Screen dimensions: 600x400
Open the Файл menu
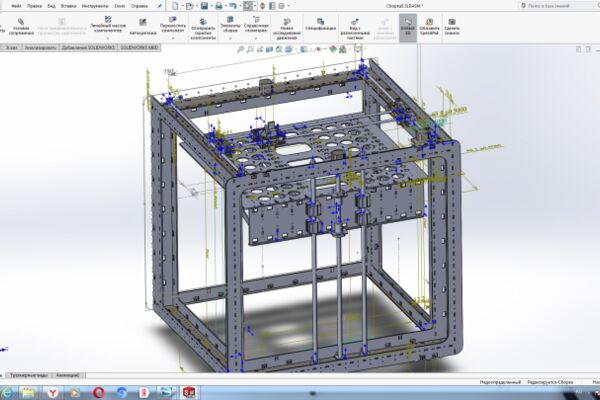pyautogui.click(x=16, y=6)
